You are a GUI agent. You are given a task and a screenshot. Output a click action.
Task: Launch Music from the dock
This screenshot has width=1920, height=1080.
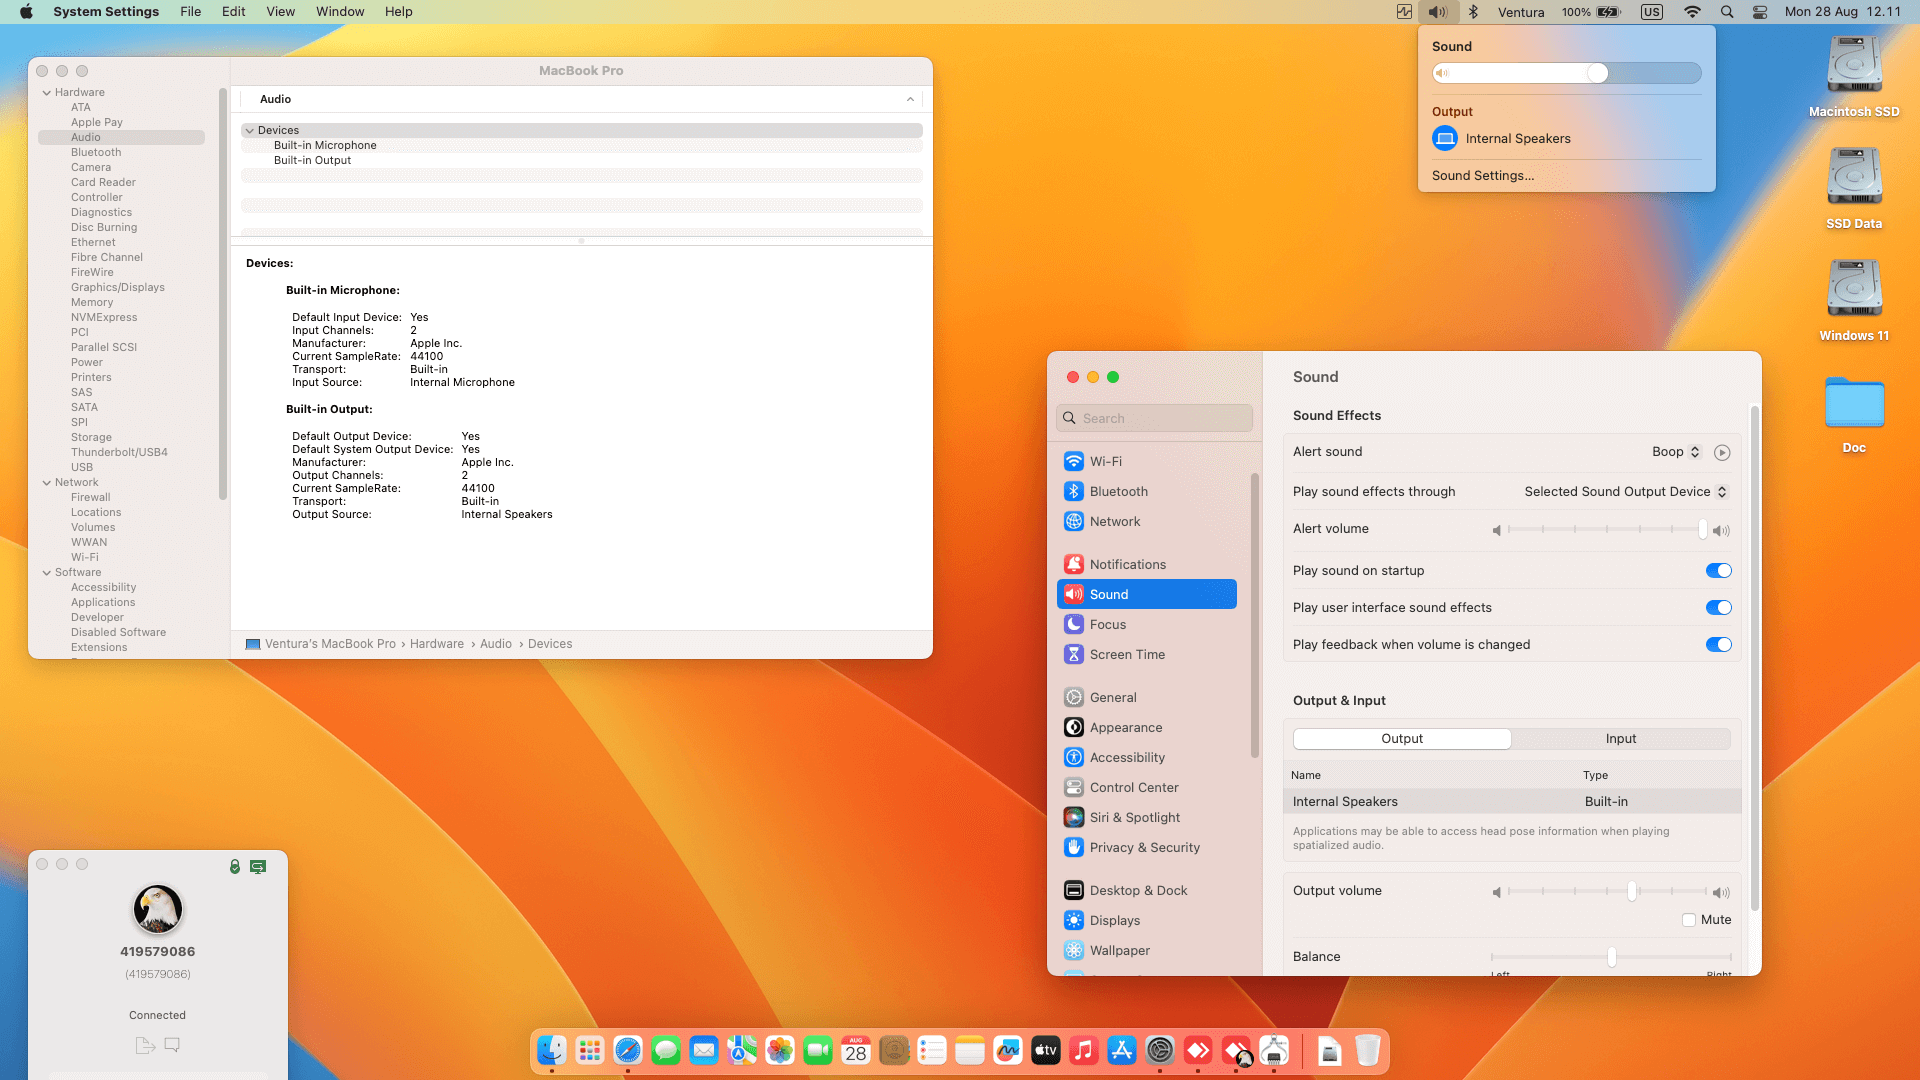pyautogui.click(x=1084, y=1050)
